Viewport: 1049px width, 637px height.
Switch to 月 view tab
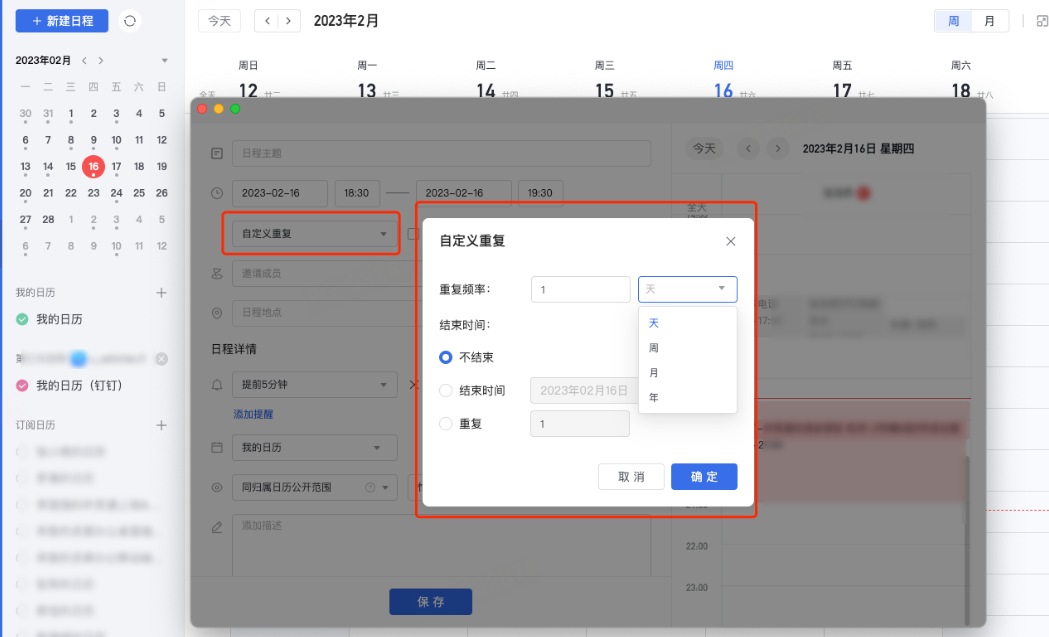[x=989, y=21]
